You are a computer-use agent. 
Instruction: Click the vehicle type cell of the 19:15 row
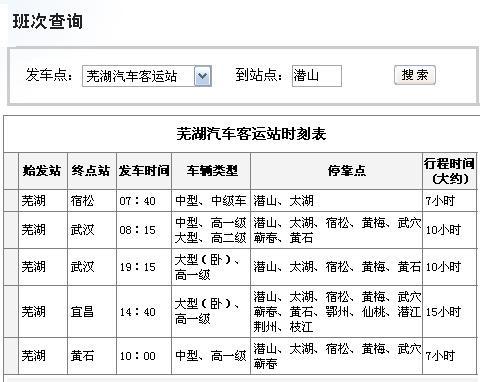click(x=211, y=267)
